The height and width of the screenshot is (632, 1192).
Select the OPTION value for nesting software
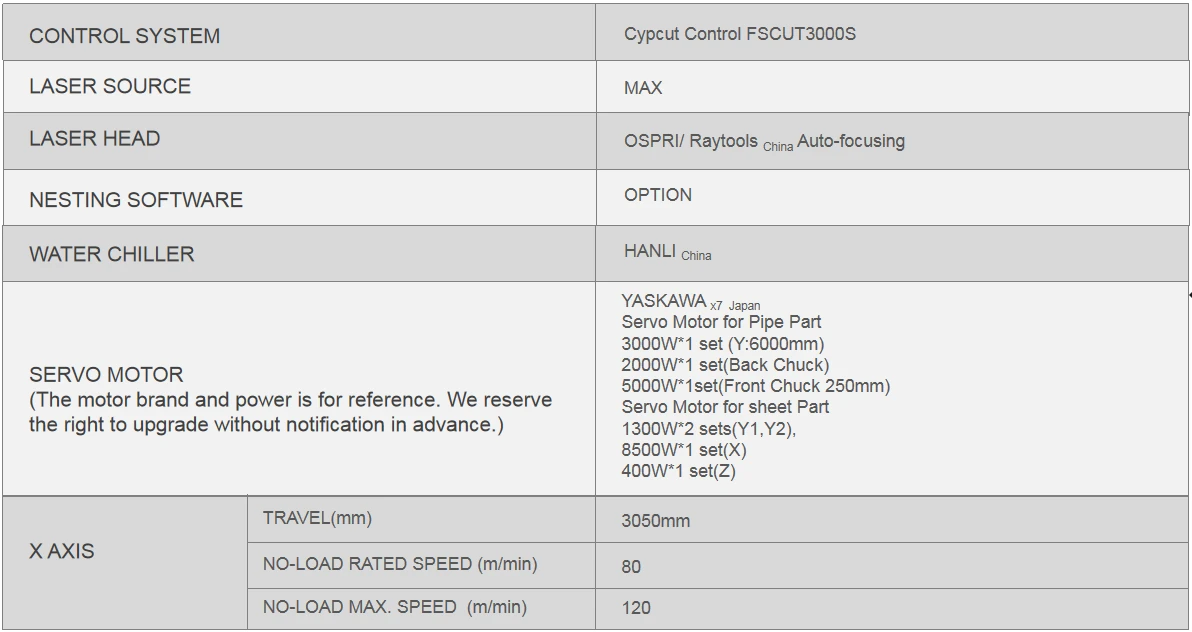[x=658, y=195]
